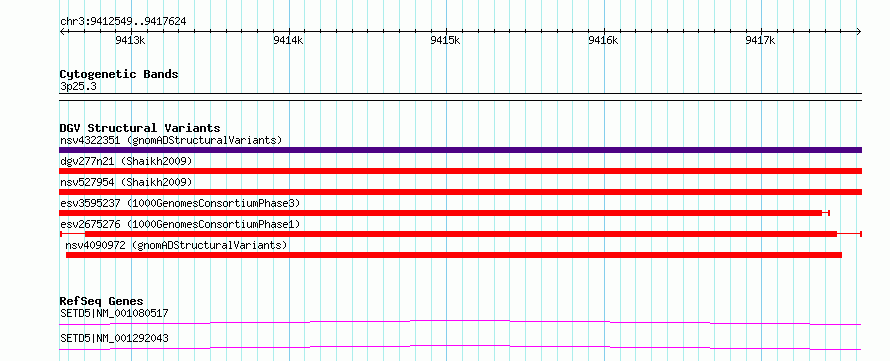Open the DGV Structural Variants track heading

point(140,128)
